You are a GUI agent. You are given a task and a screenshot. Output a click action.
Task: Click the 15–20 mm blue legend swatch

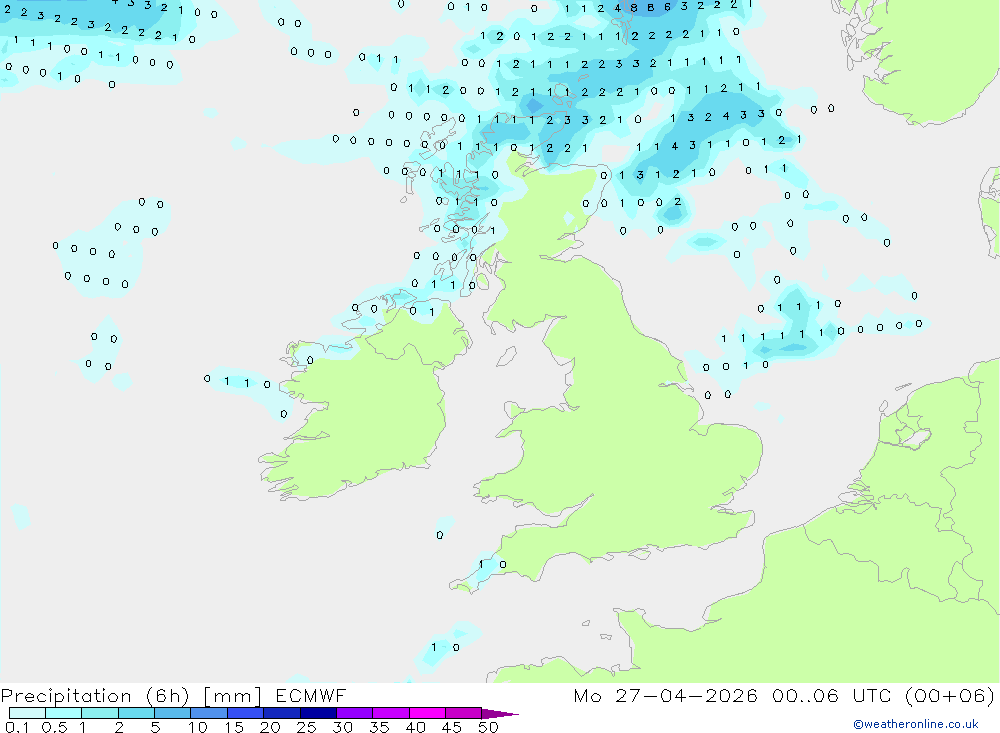coord(246,713)
